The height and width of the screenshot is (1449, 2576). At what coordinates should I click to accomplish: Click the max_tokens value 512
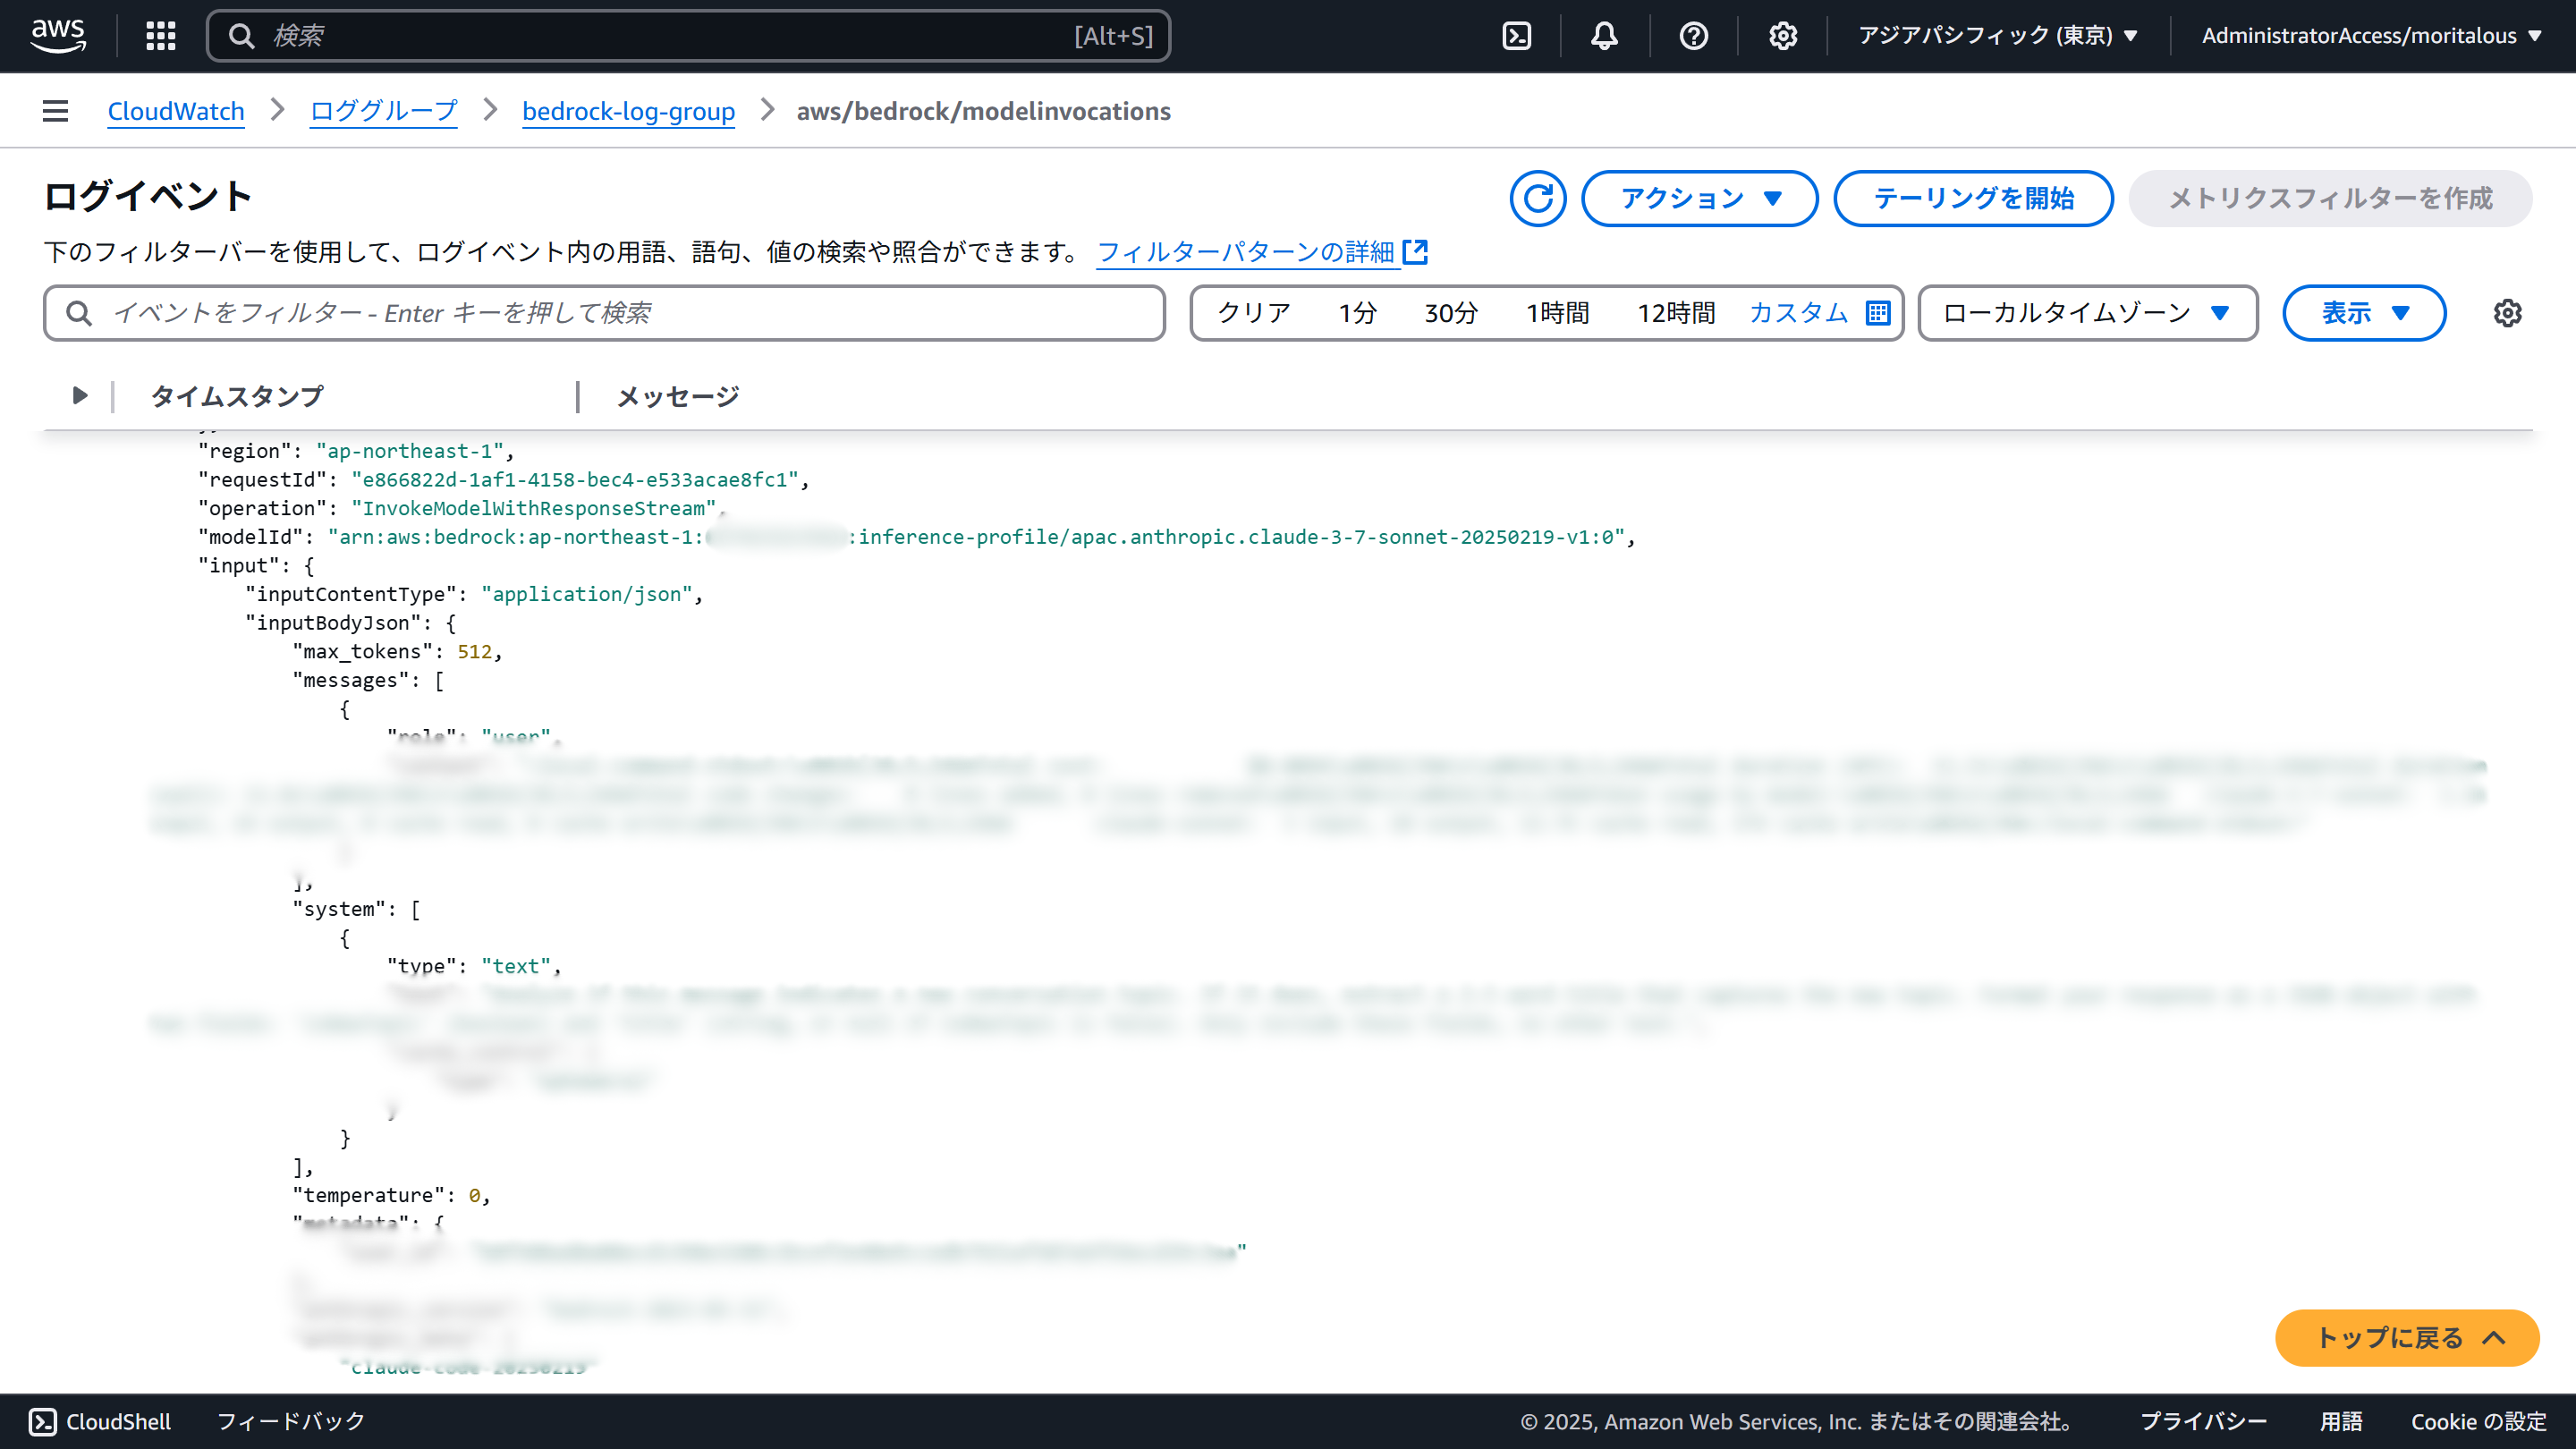tap(474, 652)
